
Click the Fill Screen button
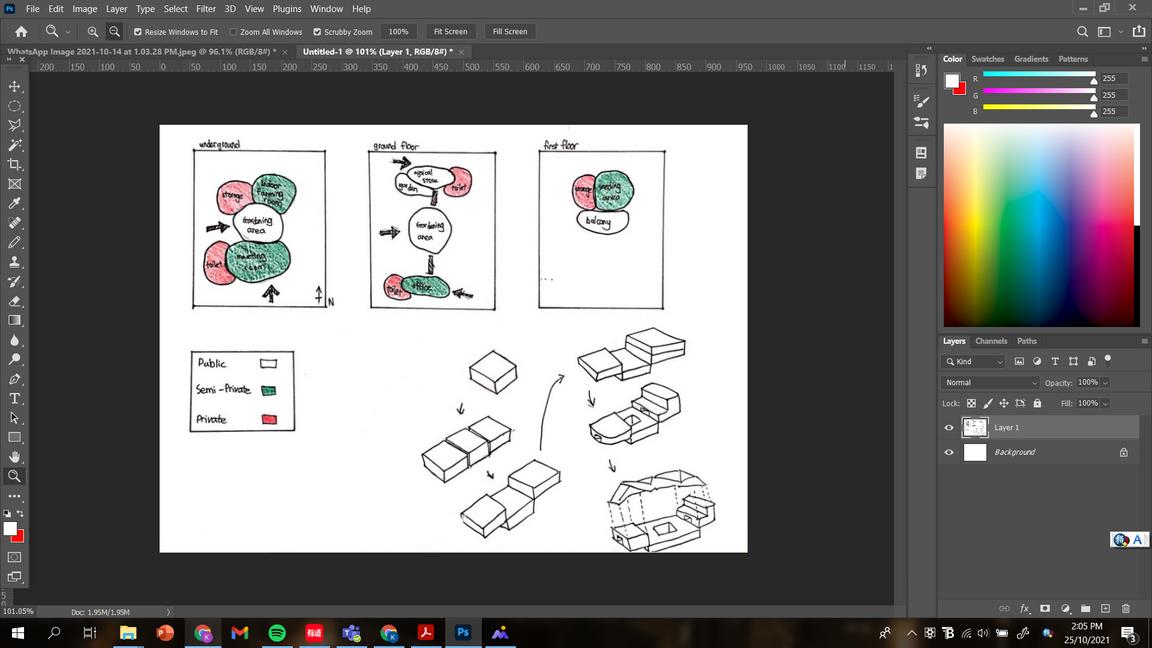point(510,32)
